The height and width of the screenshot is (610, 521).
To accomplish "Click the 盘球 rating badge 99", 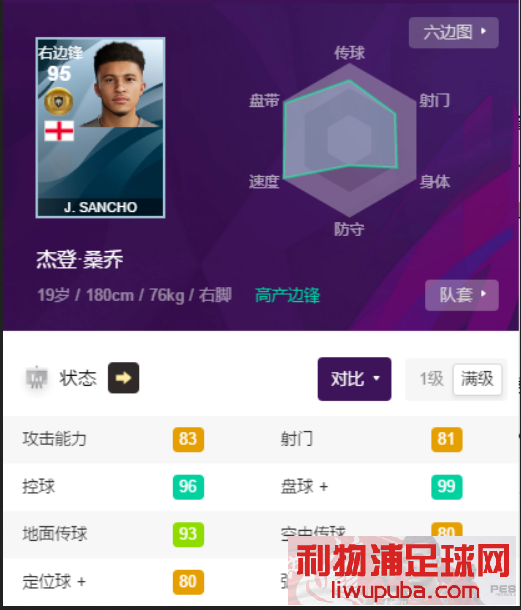I will tap(447, 487).
